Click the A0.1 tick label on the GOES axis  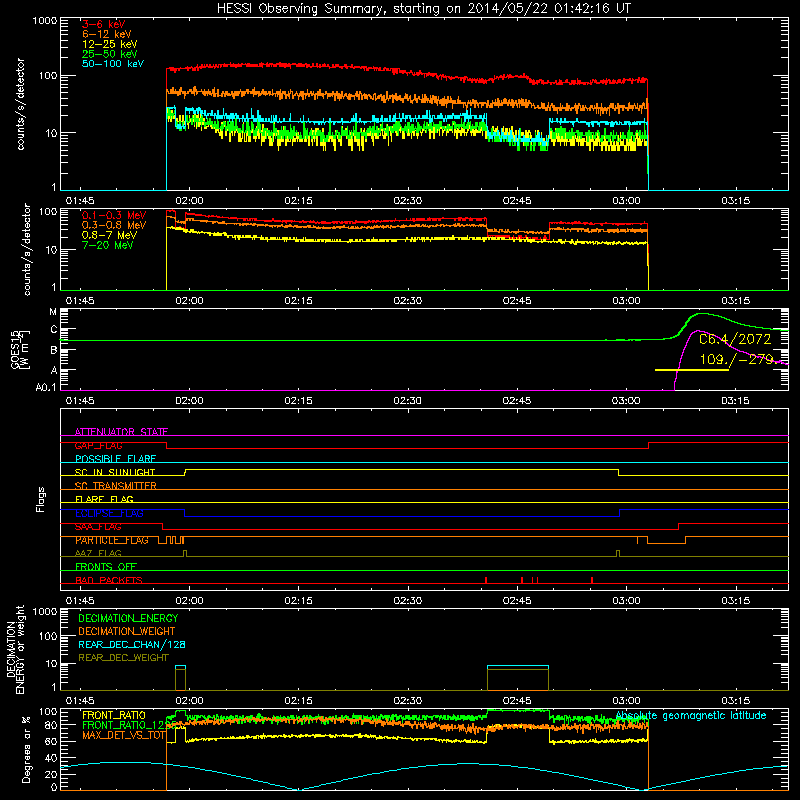46,388
